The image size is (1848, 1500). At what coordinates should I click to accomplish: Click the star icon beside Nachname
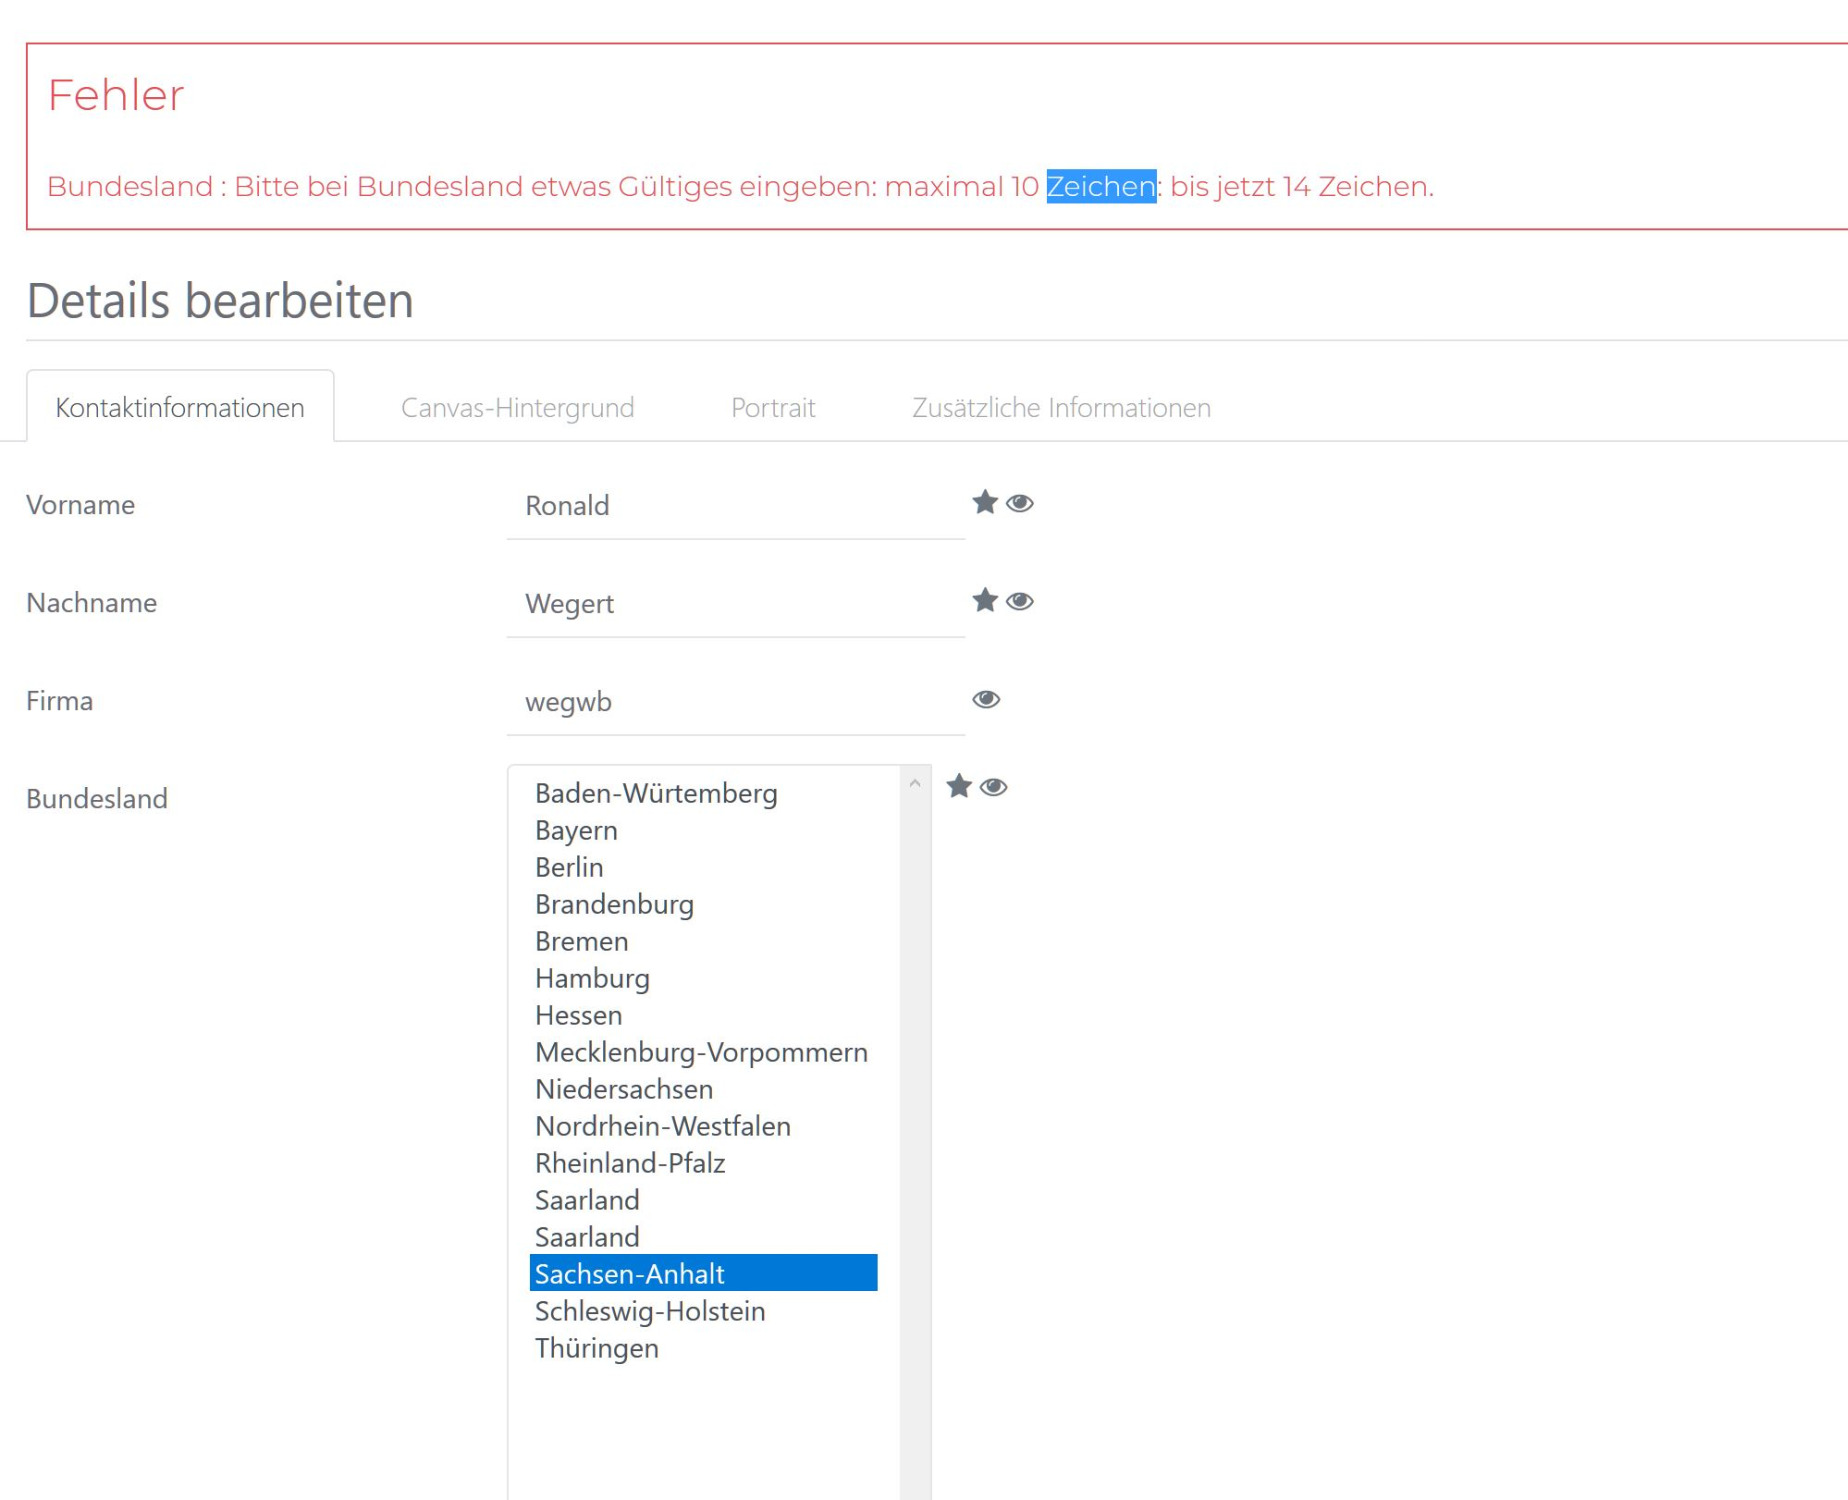click(985, 600)
